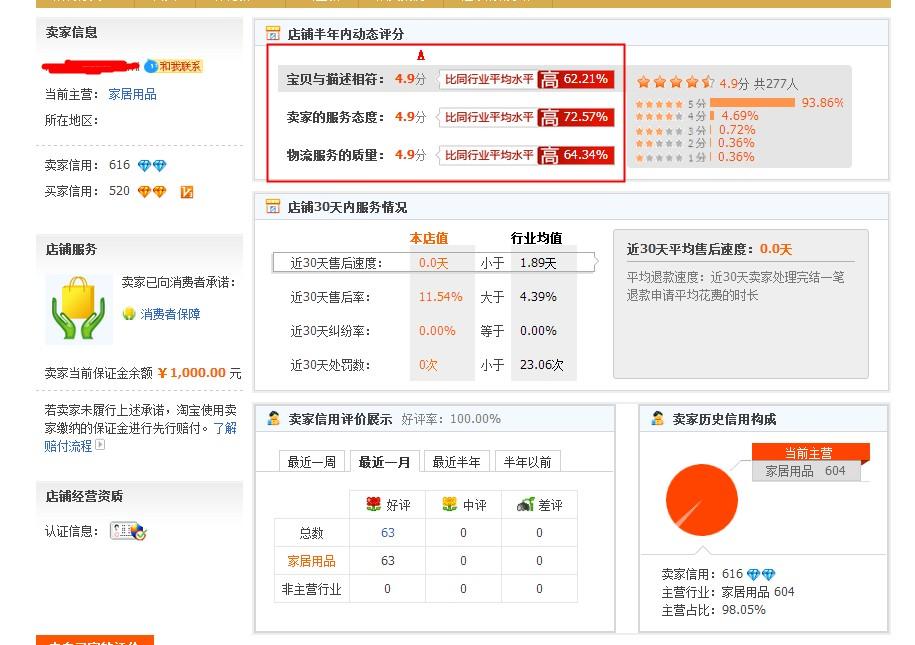This screenshot has height=645, width=915.
Task: Click the orange badge icon after buyer credit diamonds
Action: 187,191
